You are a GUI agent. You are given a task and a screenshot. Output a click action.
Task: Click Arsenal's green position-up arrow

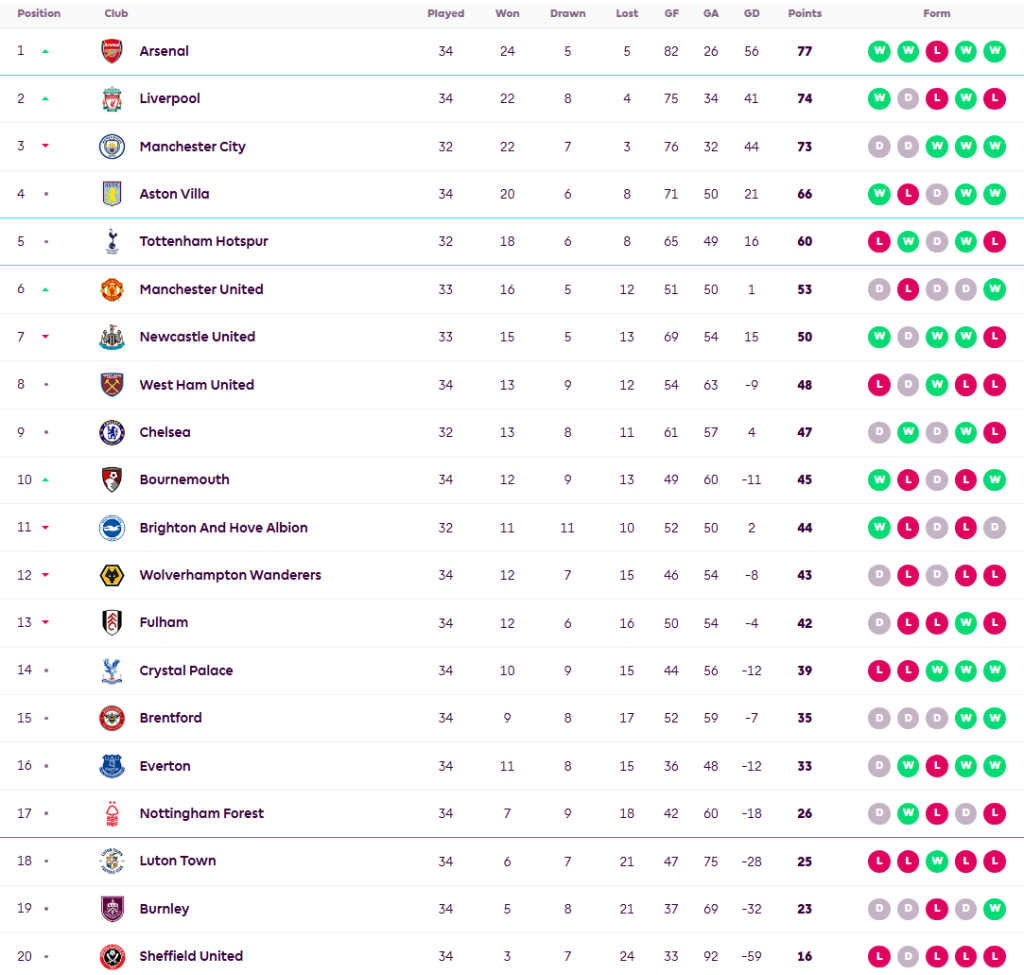[x=45, y=51]
